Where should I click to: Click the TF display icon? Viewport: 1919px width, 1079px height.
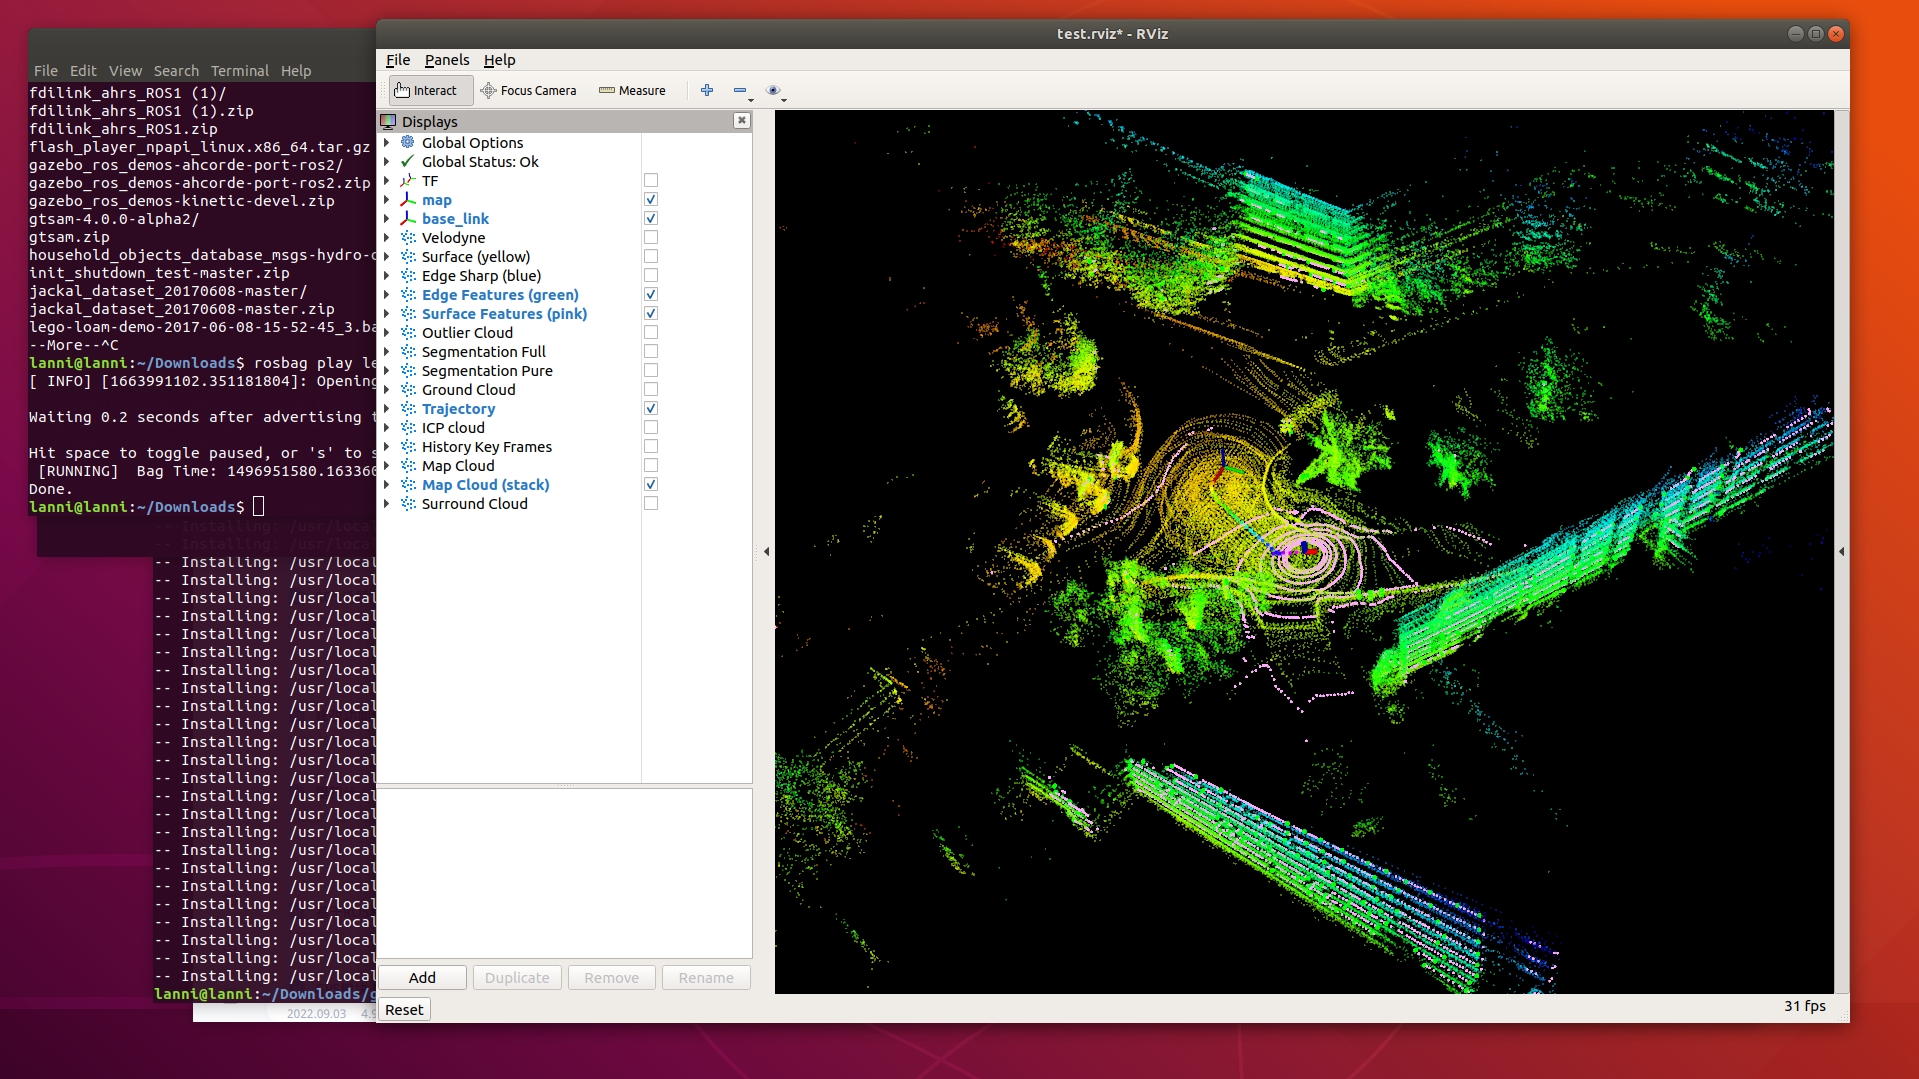click(408, 180)
